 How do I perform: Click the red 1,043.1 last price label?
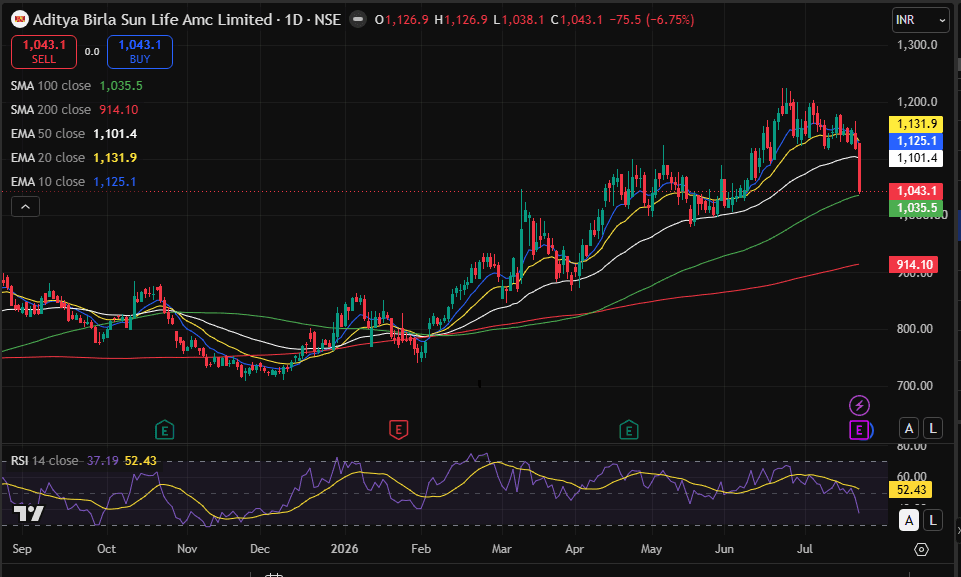[x=916, y=191]
